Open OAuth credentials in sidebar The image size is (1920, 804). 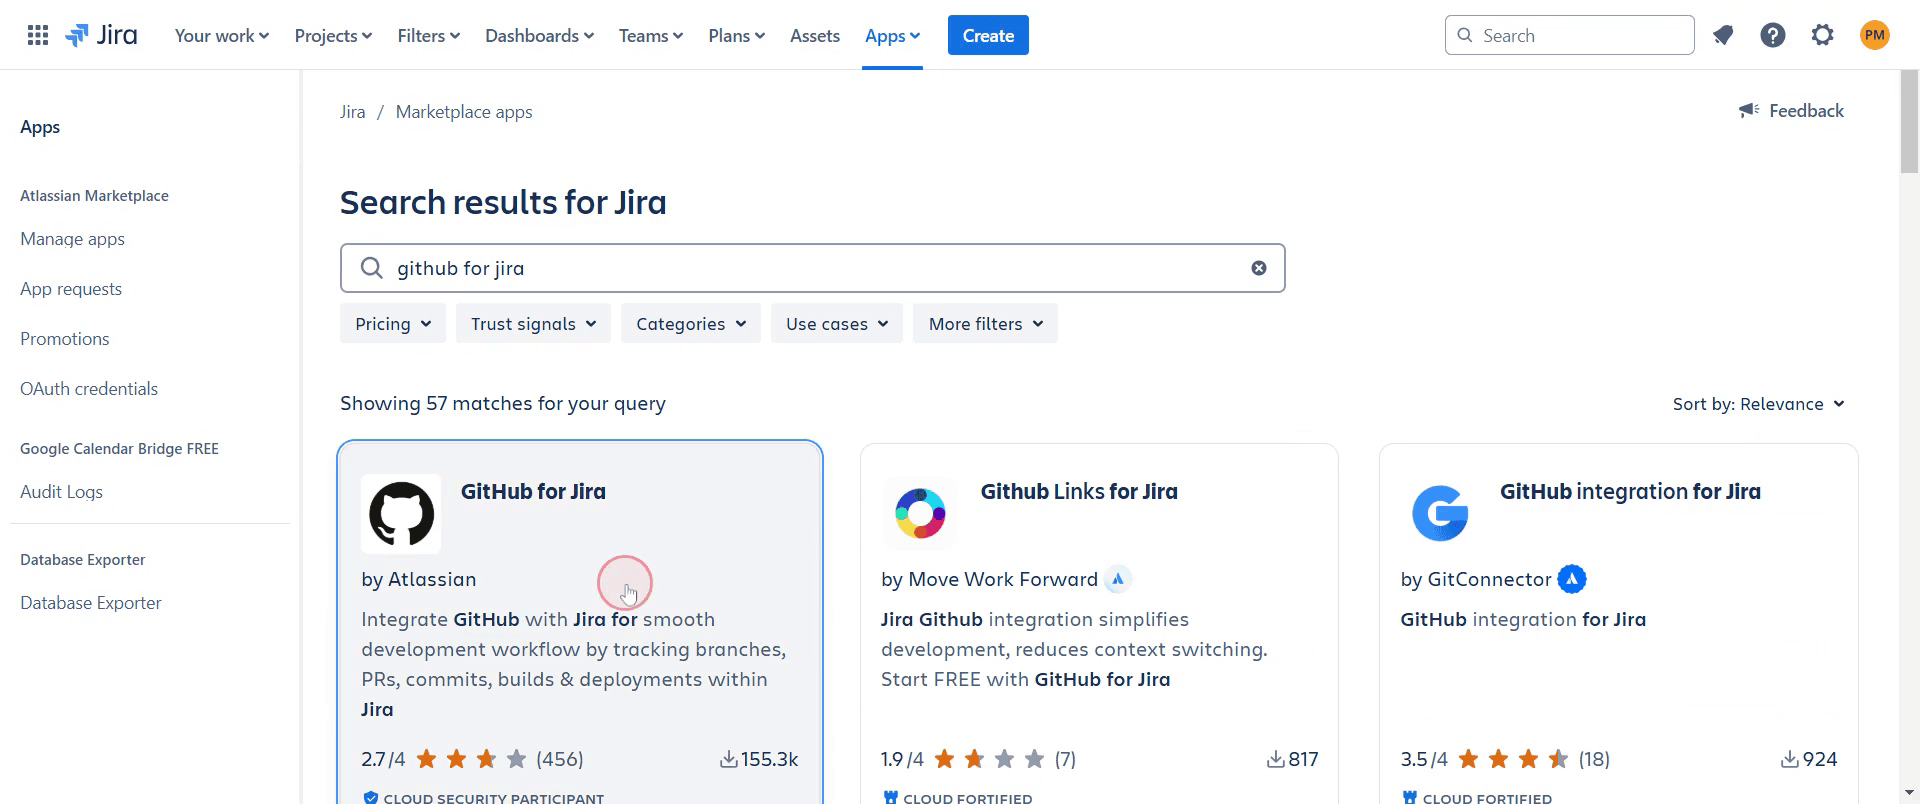click(x=89, y=389)
